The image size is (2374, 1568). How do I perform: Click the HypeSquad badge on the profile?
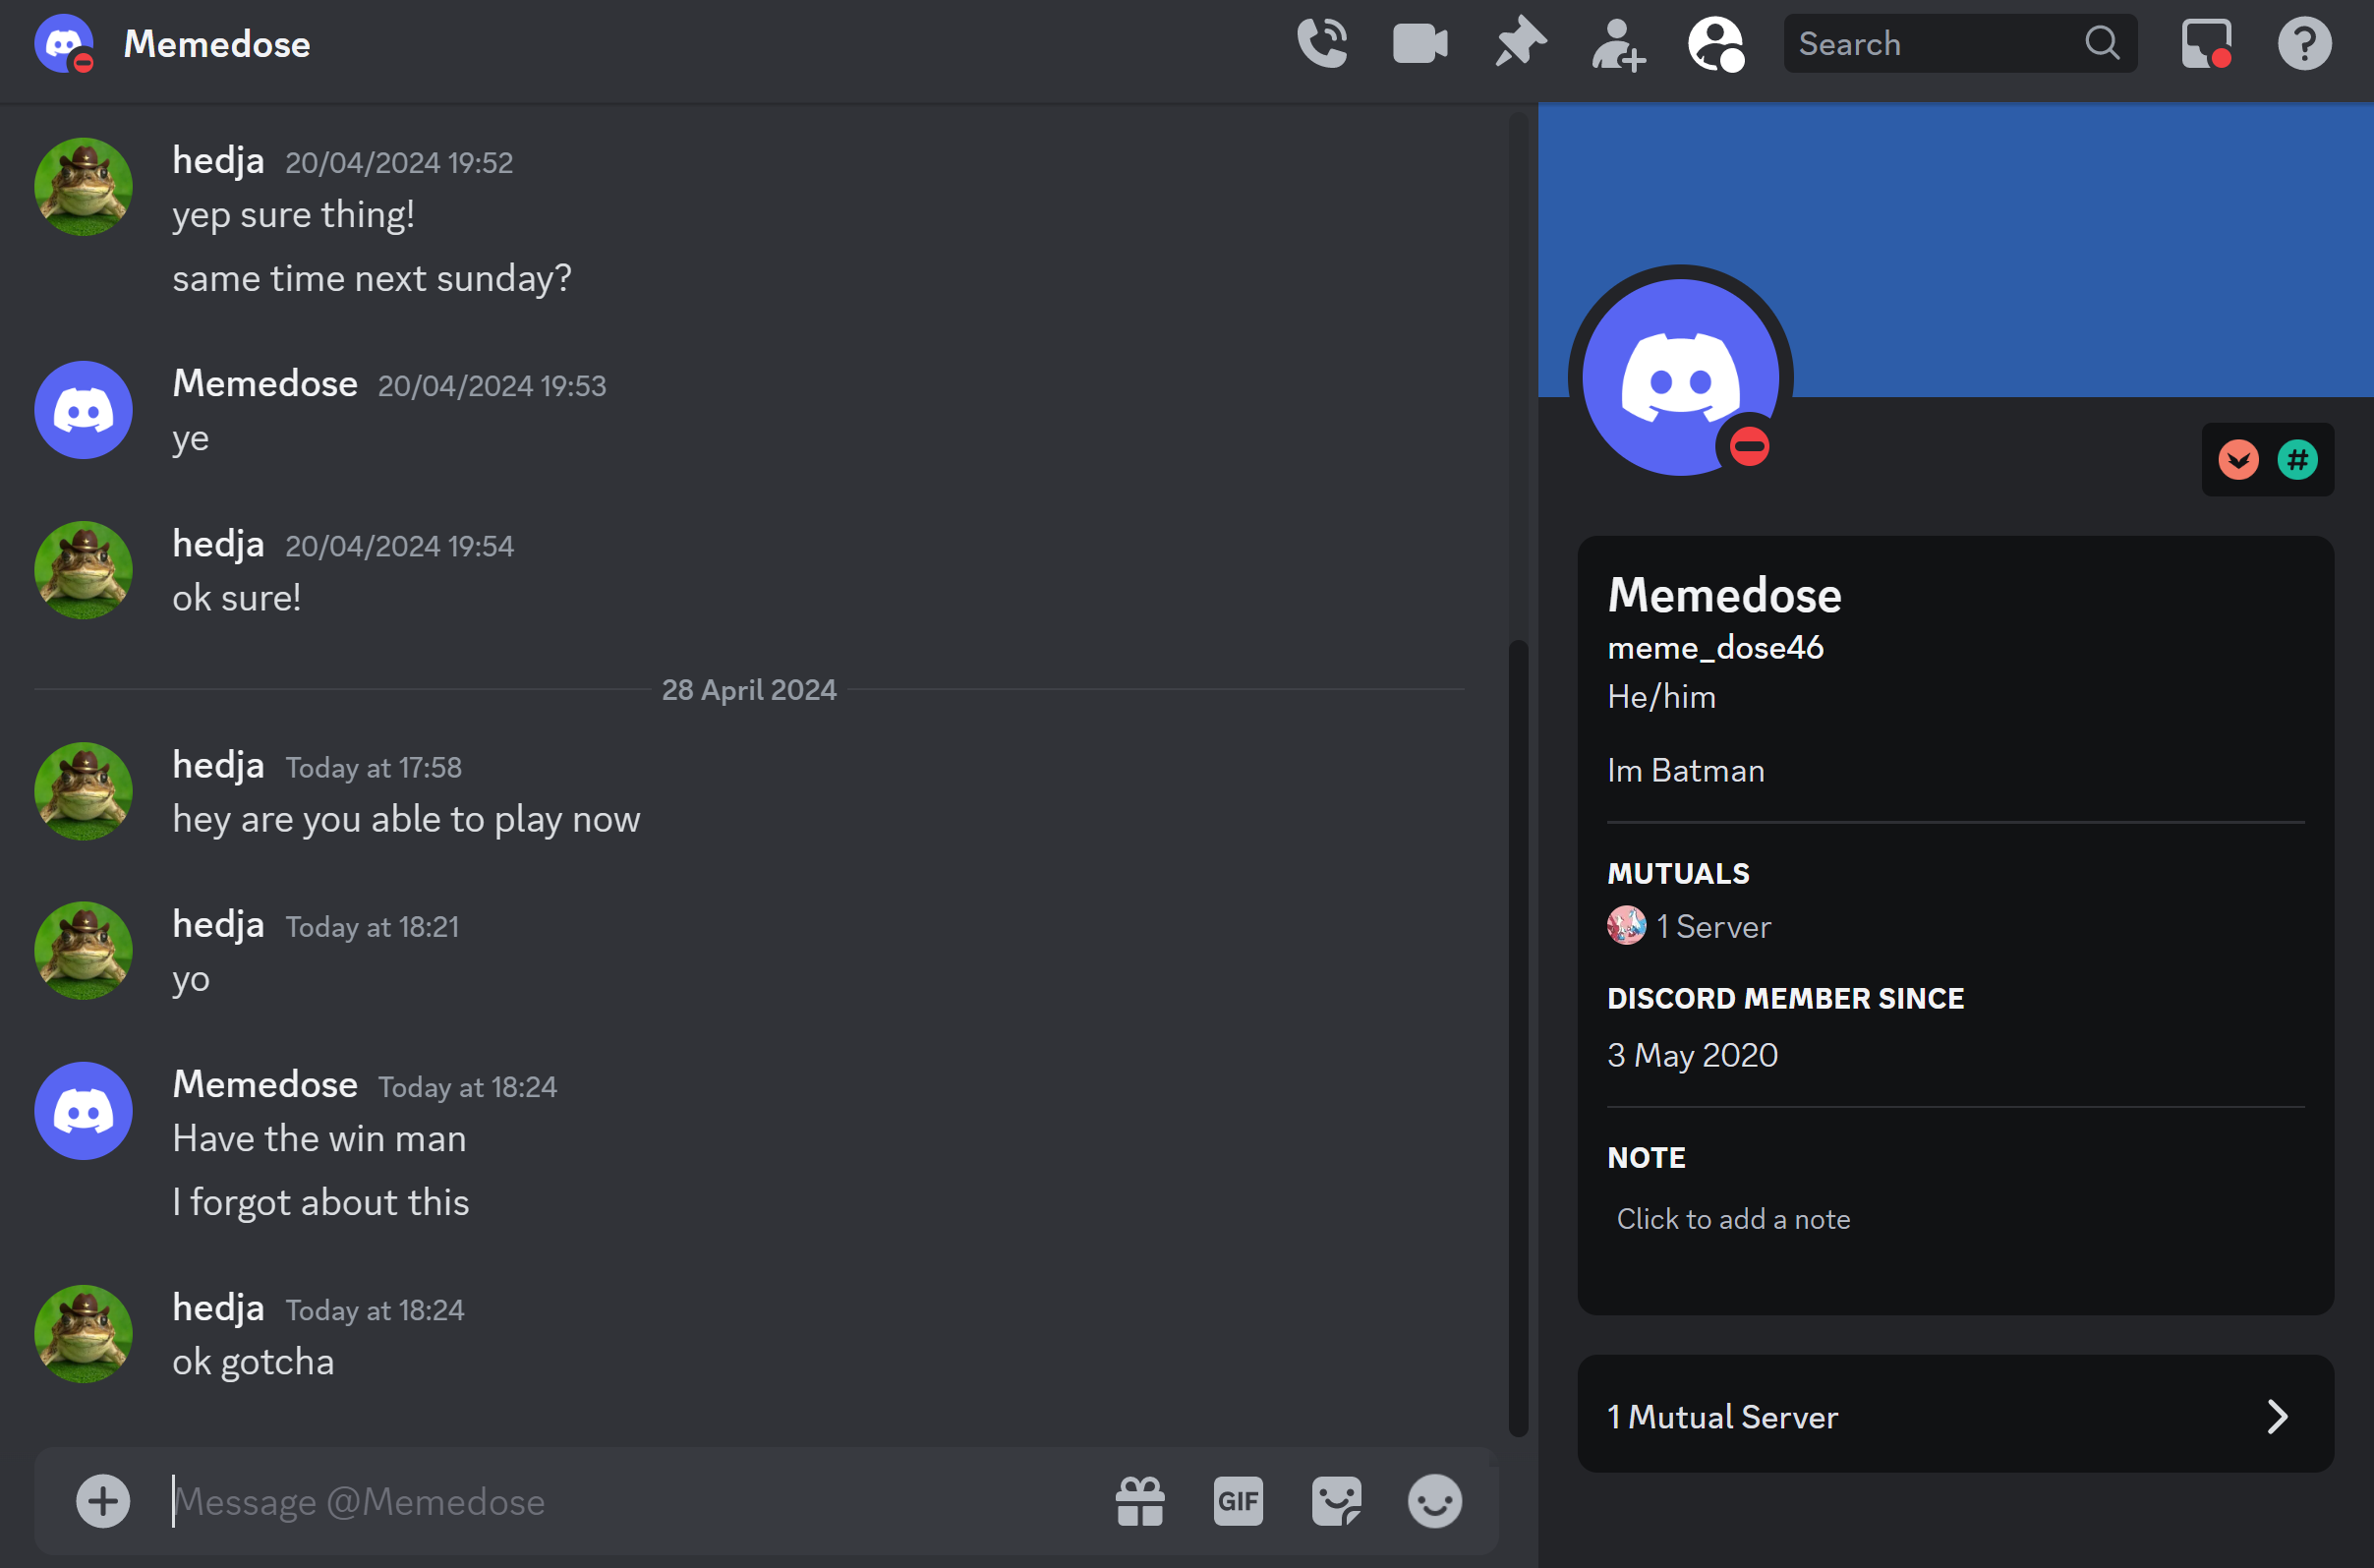[x=2238, y=460]
